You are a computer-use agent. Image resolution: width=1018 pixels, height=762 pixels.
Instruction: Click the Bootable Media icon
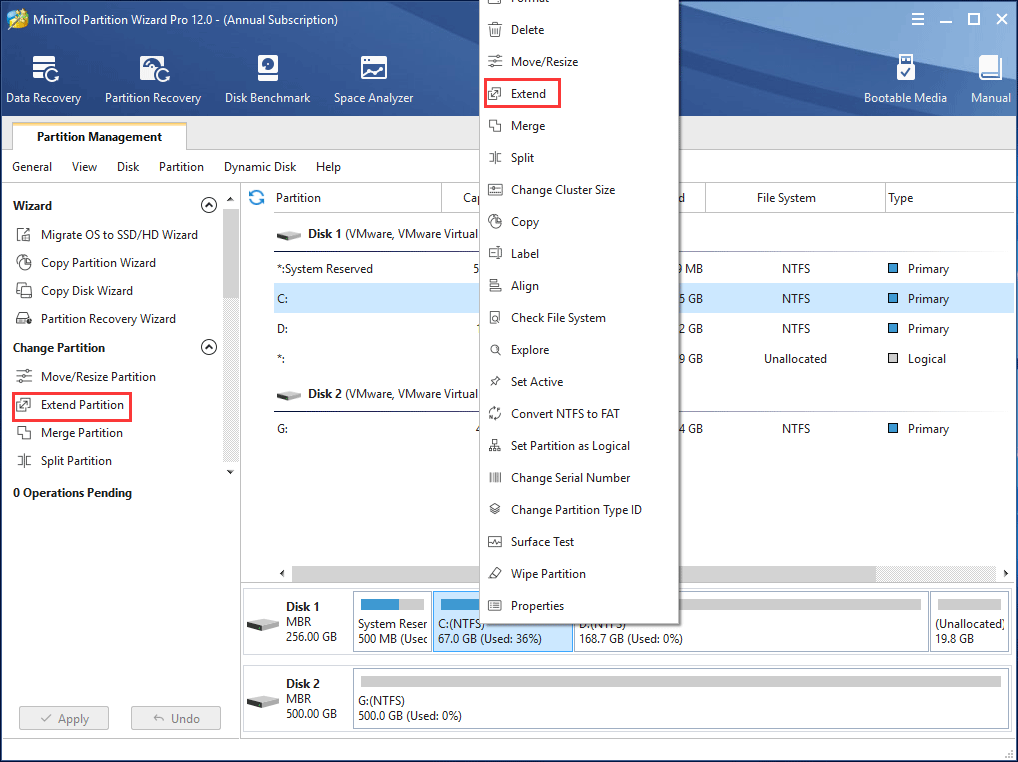coord(905,79)
